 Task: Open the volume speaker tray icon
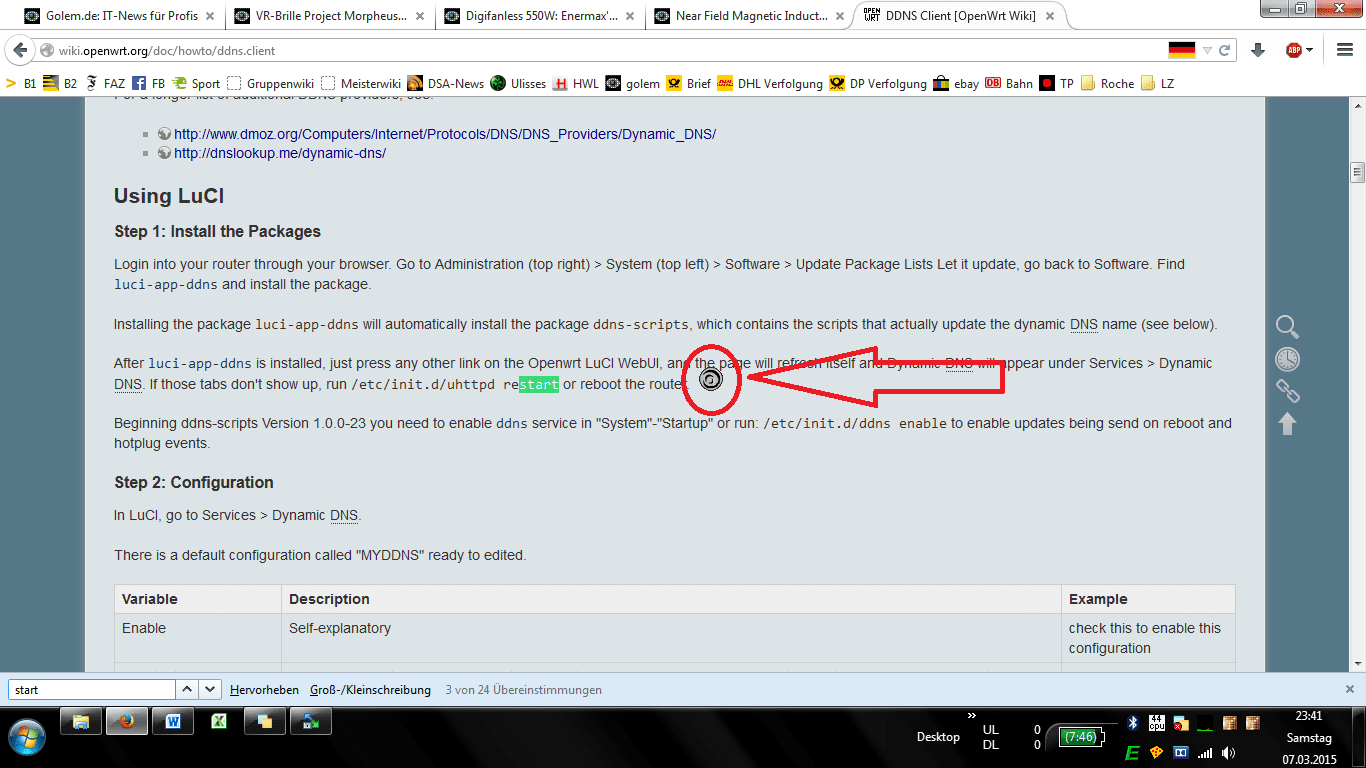click(x=1227, y=752)
